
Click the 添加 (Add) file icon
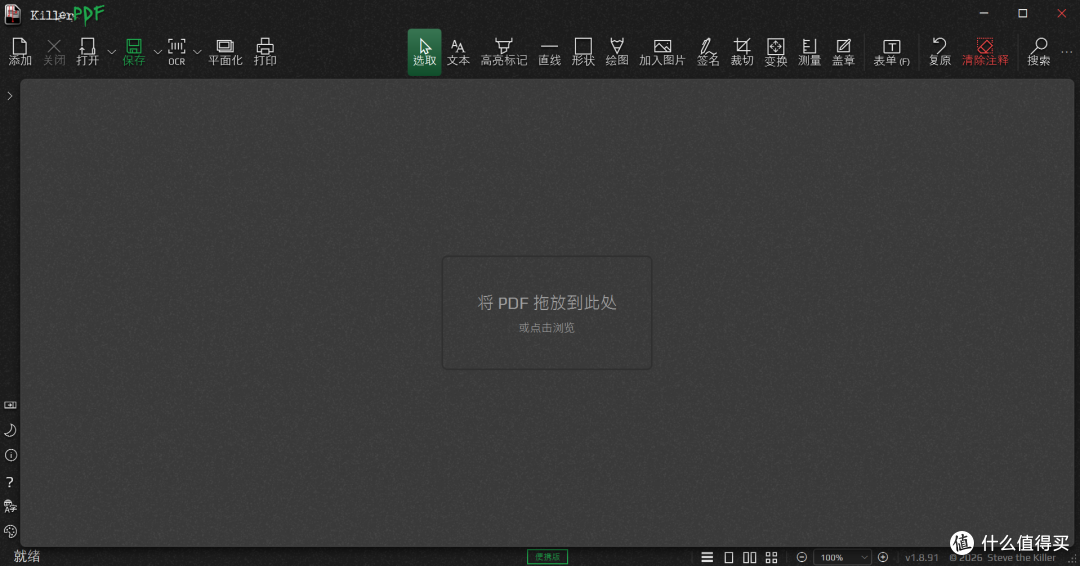click(x=20, y=52)
